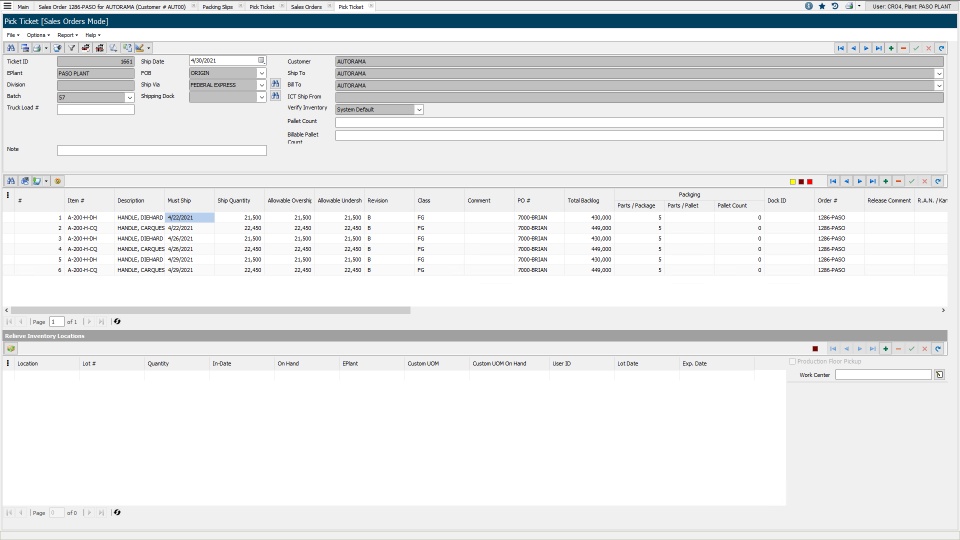
Task: Delete a line from the detail grid
Action: (x=898, y=181)
